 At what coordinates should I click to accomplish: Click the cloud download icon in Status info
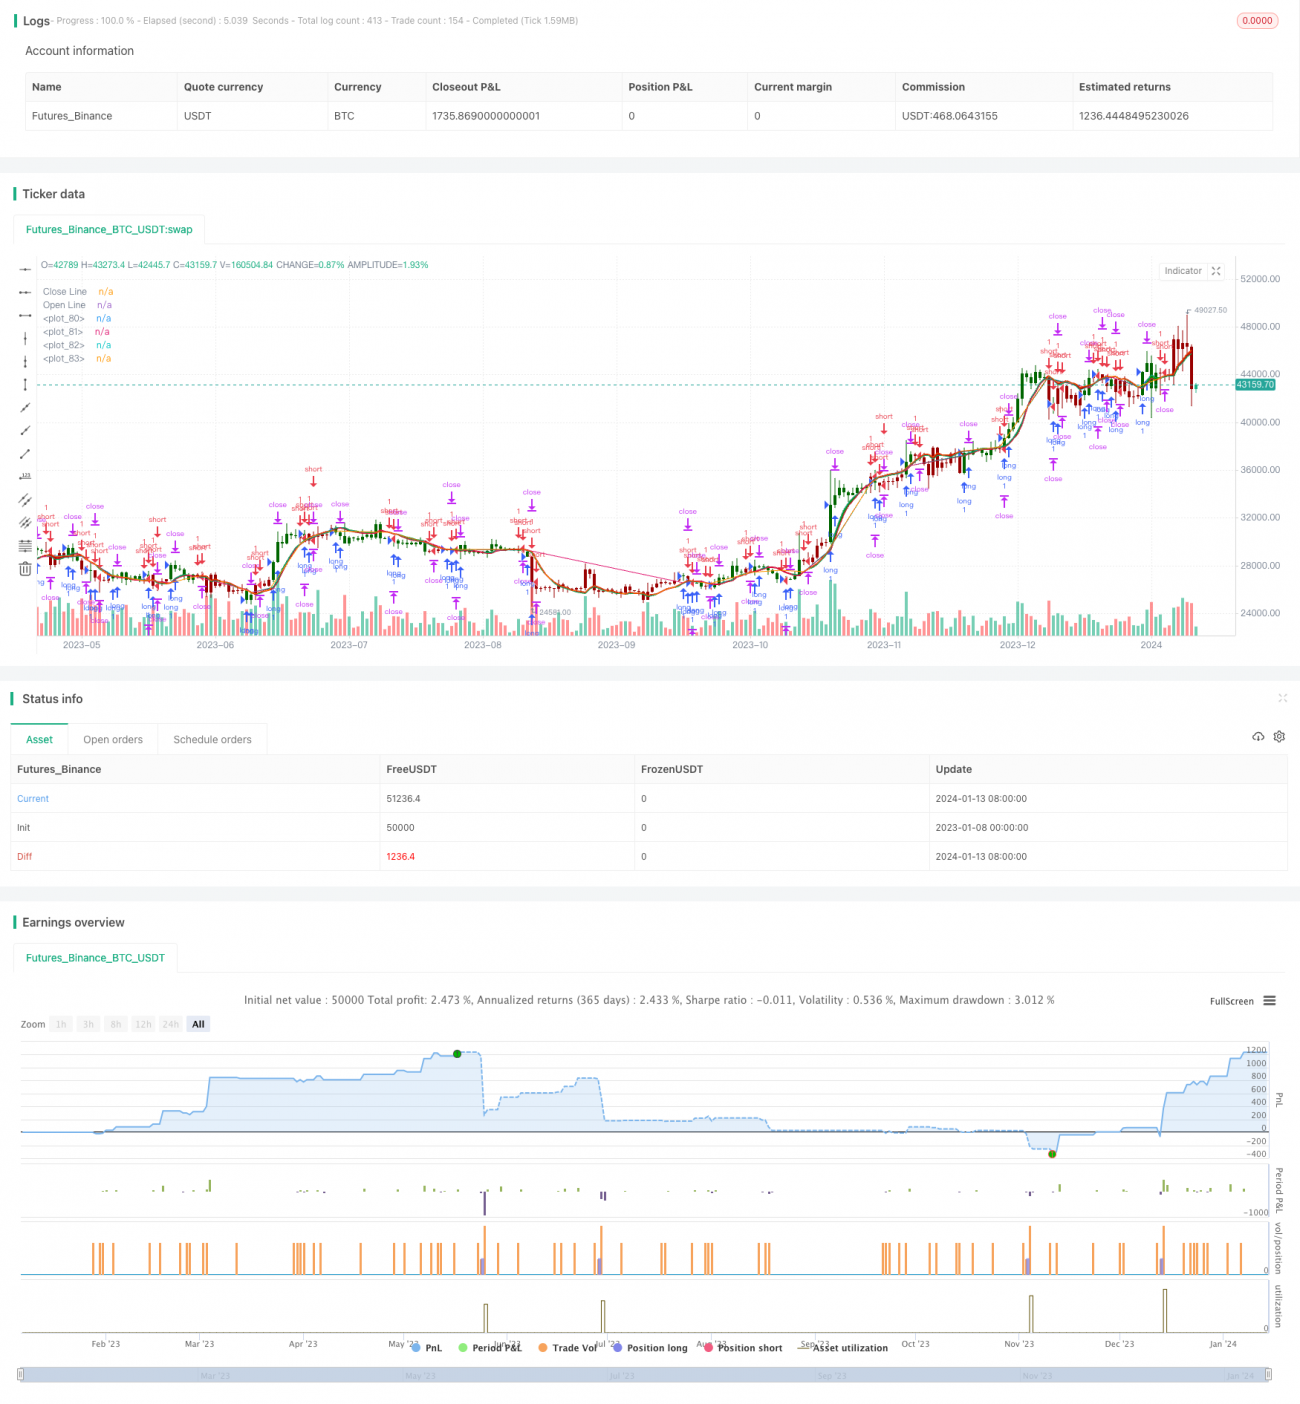(1258, 736)
